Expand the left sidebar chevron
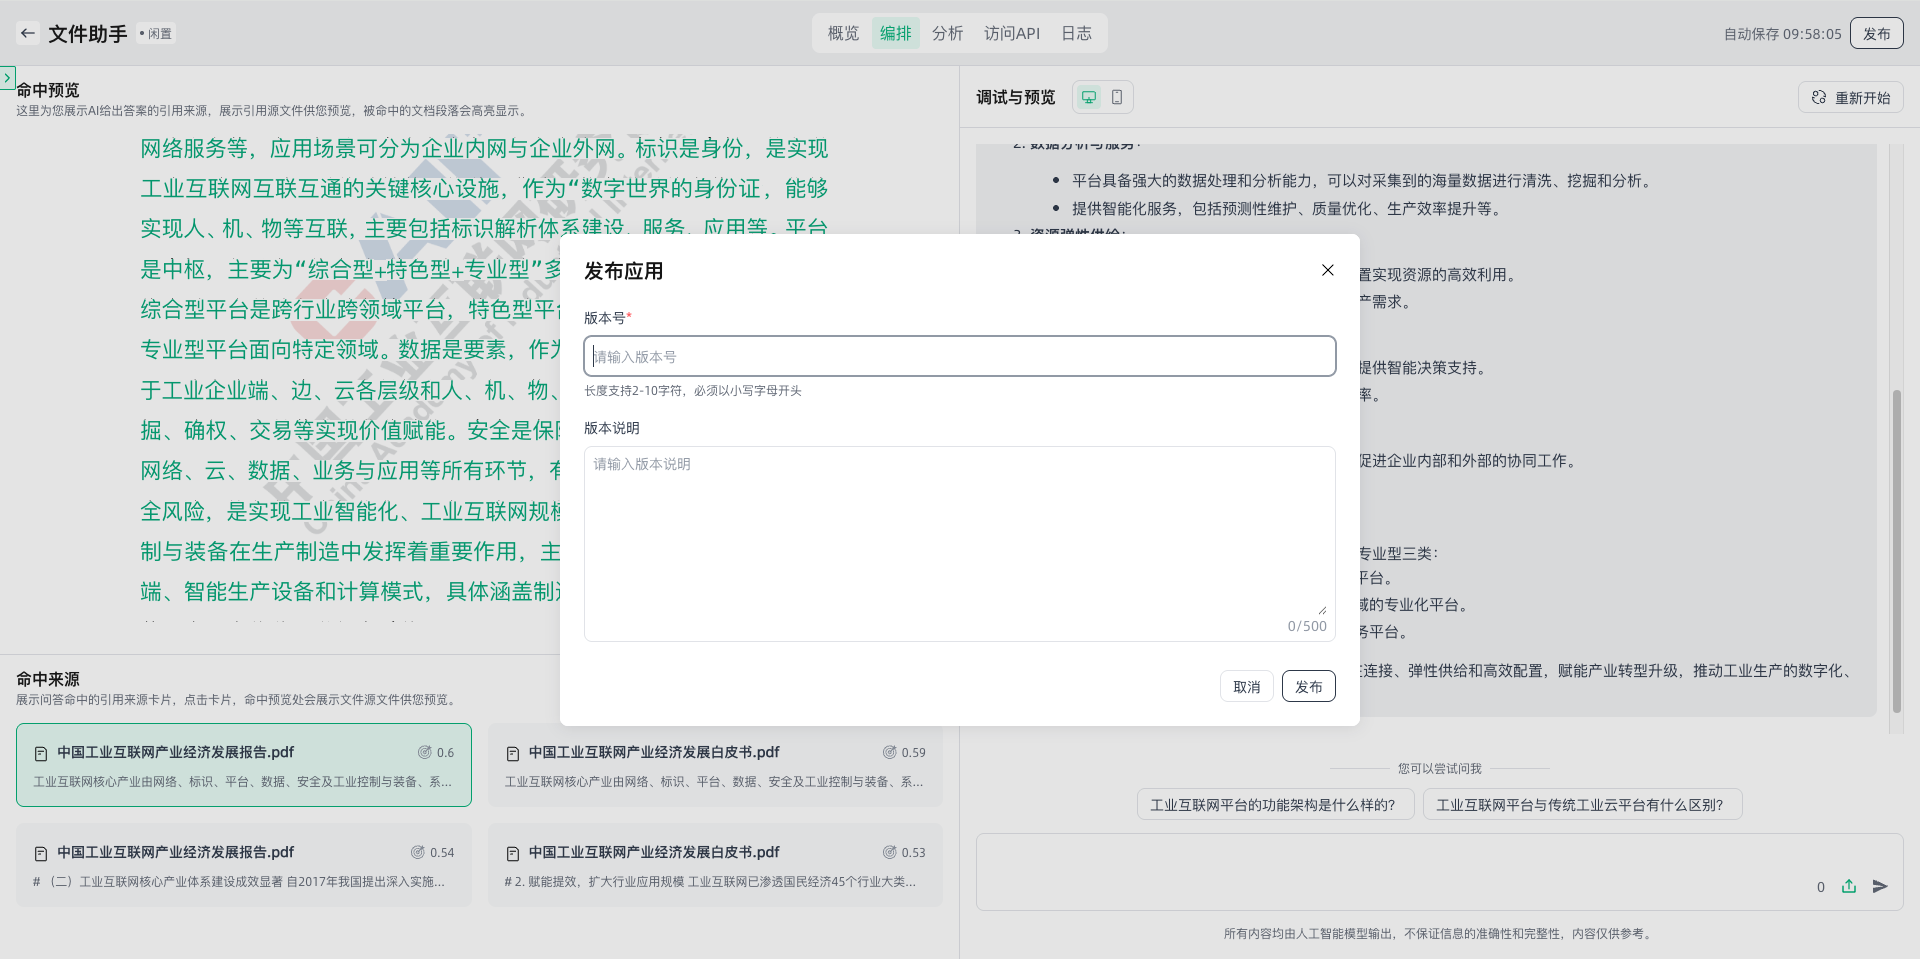This screenshot has height=959, width=1920. click(x=7, y=77)
